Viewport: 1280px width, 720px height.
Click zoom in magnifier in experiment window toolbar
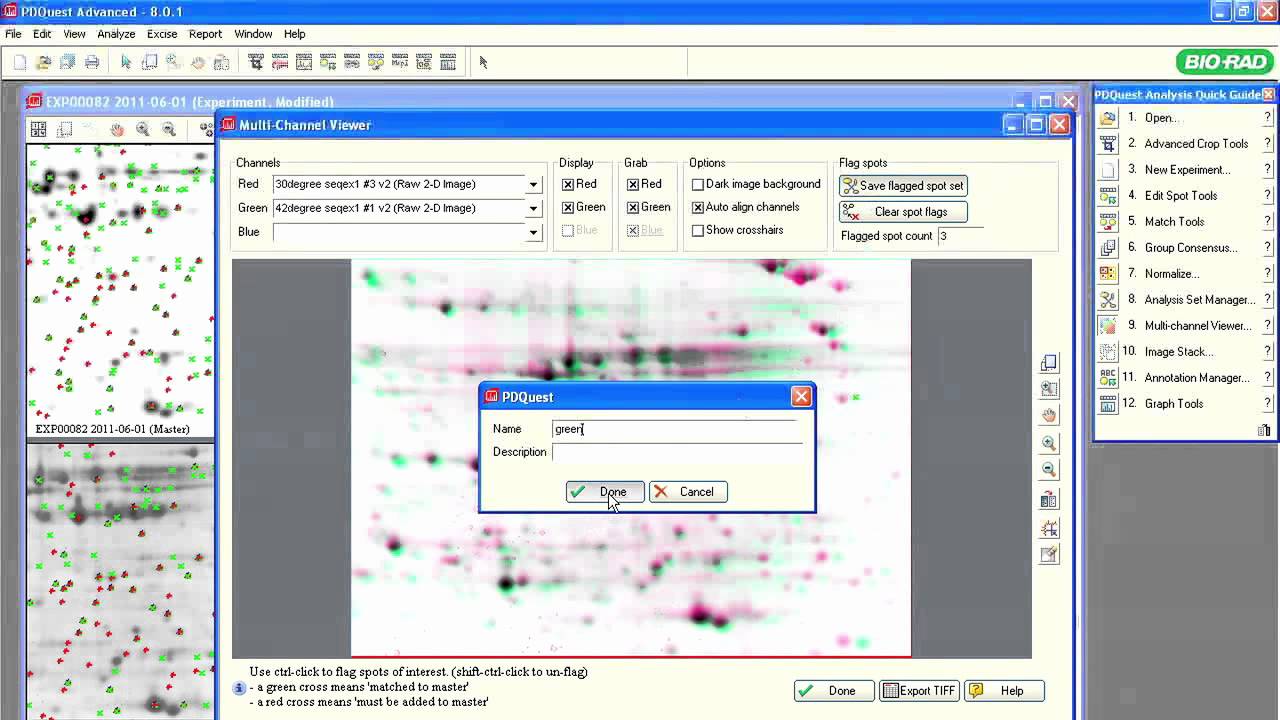click(x=143, y=129)
